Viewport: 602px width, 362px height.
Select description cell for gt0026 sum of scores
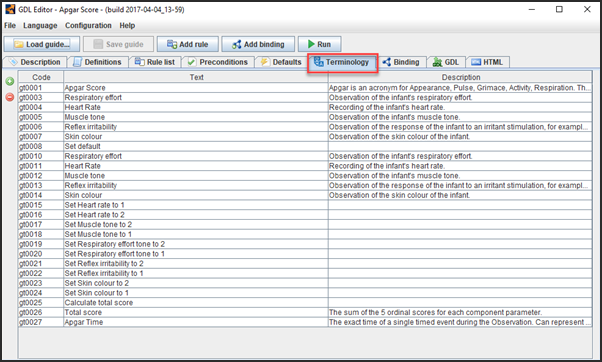pos(460,312)
